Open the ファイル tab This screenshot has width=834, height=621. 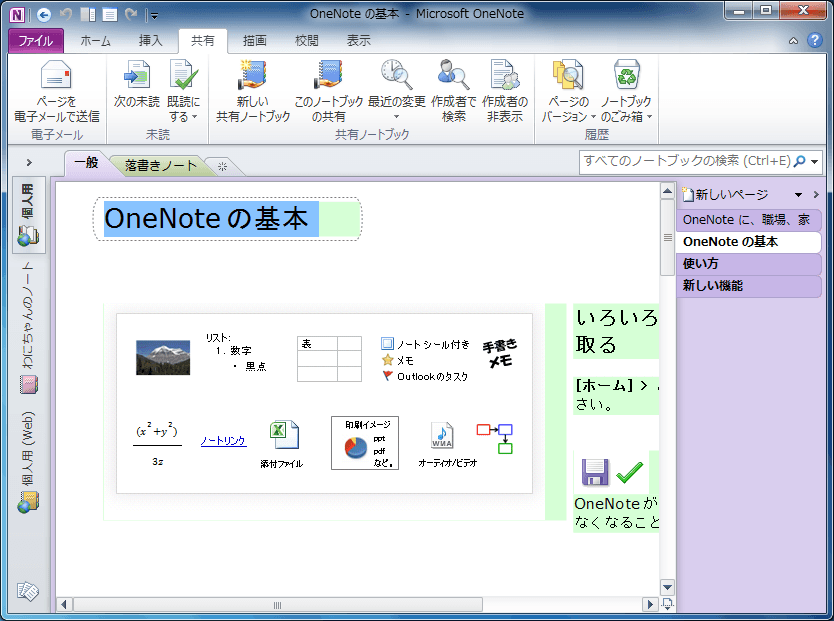[36, 41]
